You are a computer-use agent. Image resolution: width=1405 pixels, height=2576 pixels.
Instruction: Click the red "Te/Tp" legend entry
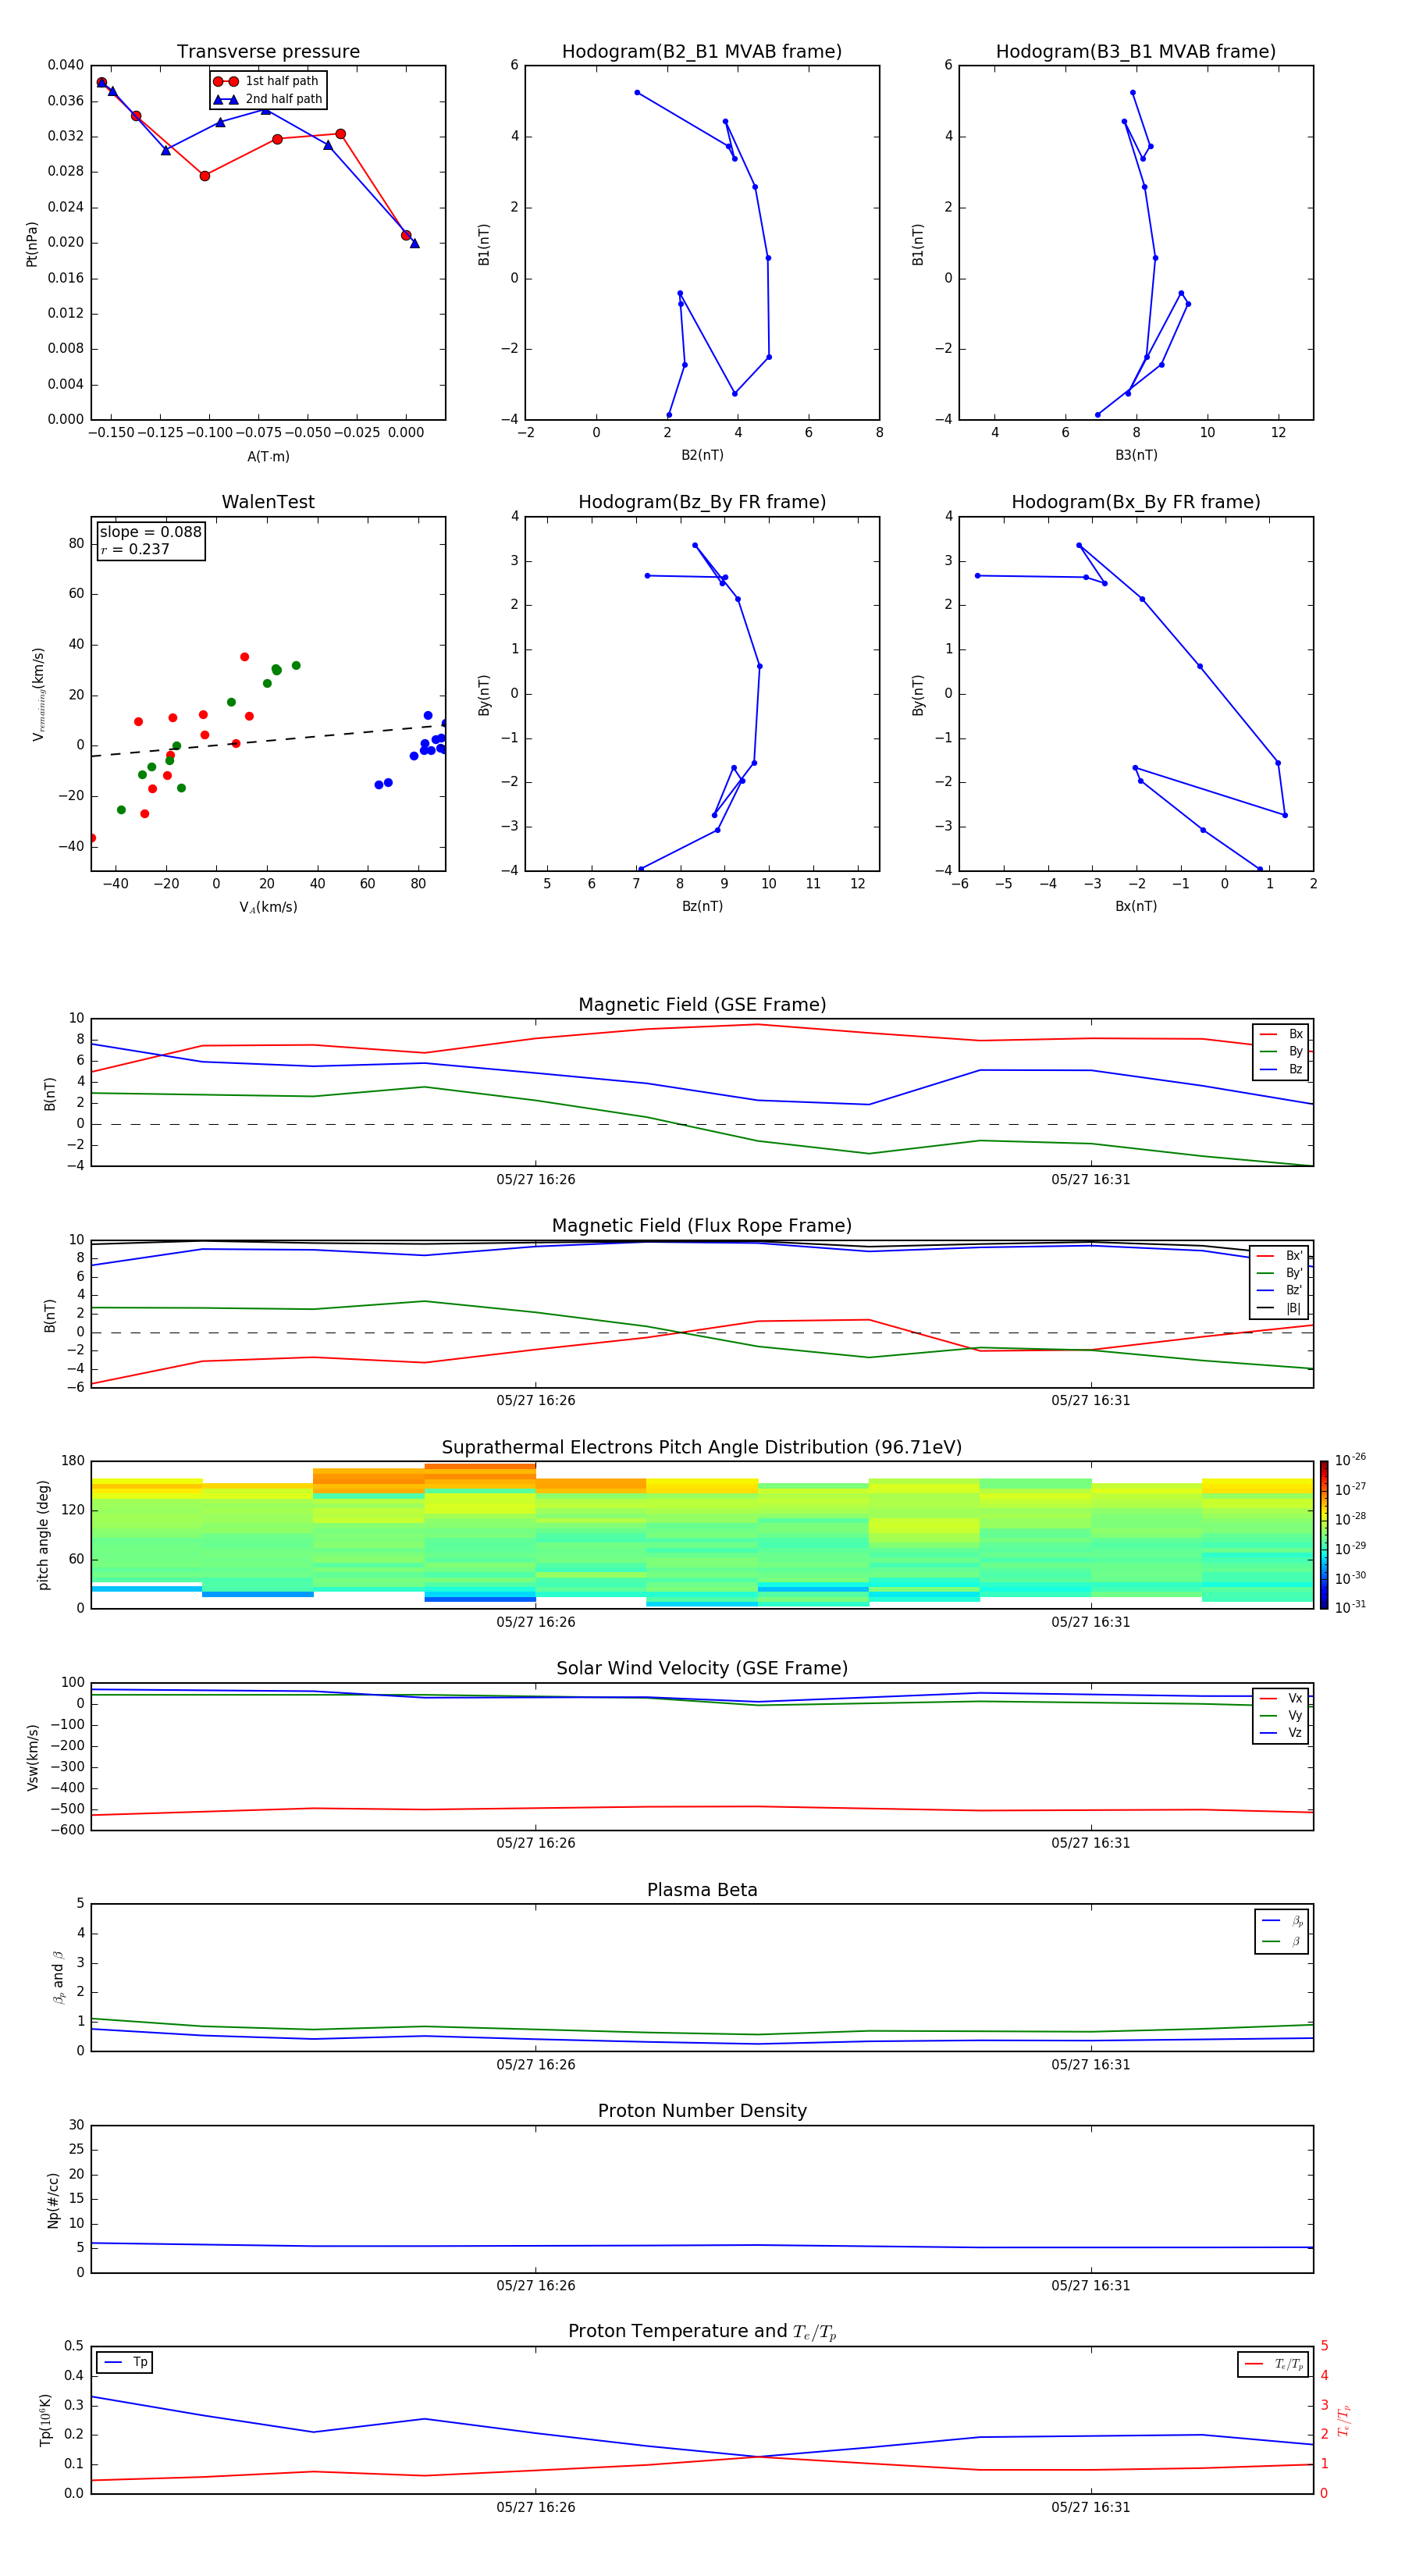coord(1274,2364)
